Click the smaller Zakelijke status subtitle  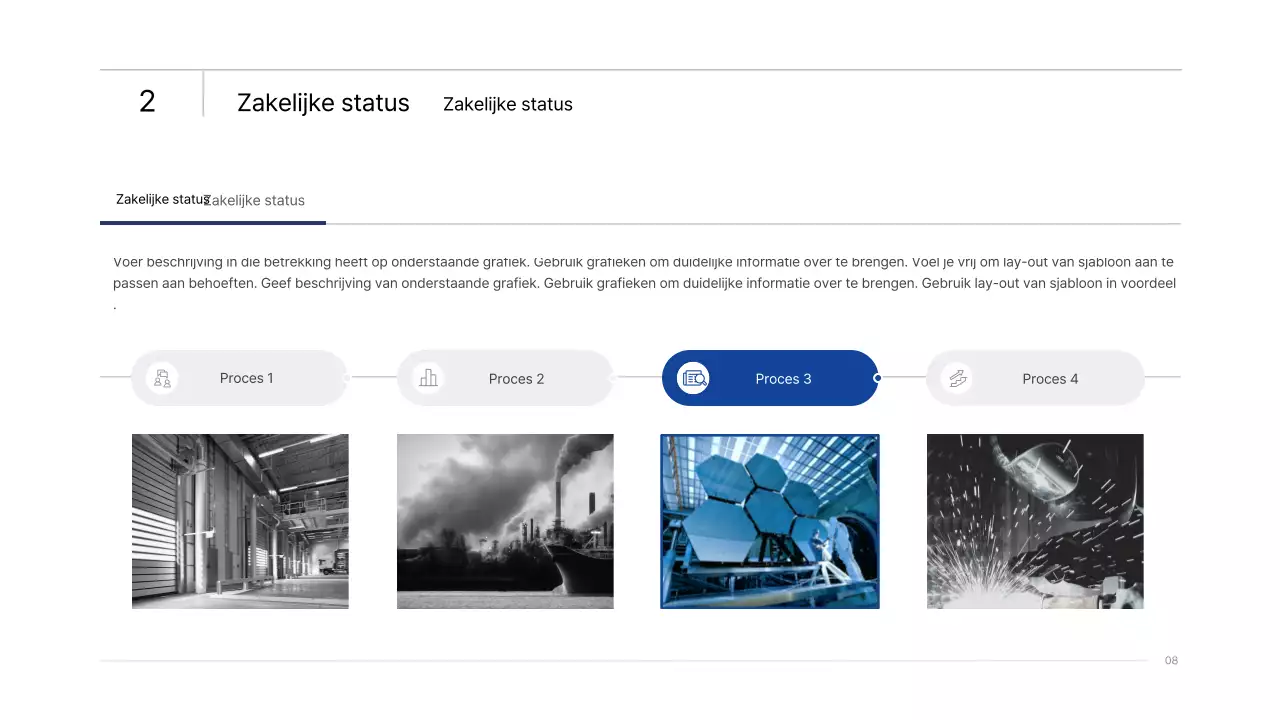click(508, 104)
